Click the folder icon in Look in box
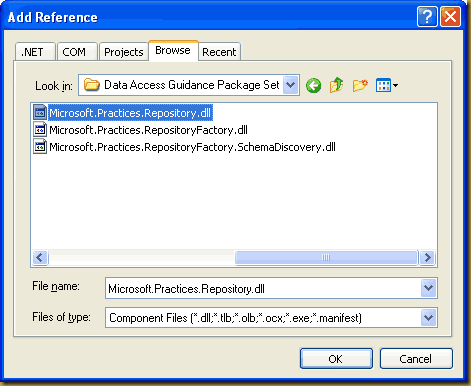Viewport: 471px width, 386px height. (91, 85)
